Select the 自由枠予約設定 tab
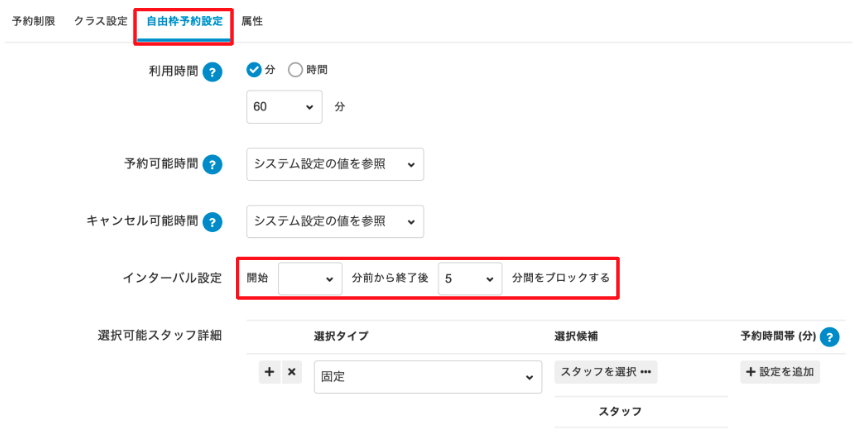 point(184,20)
